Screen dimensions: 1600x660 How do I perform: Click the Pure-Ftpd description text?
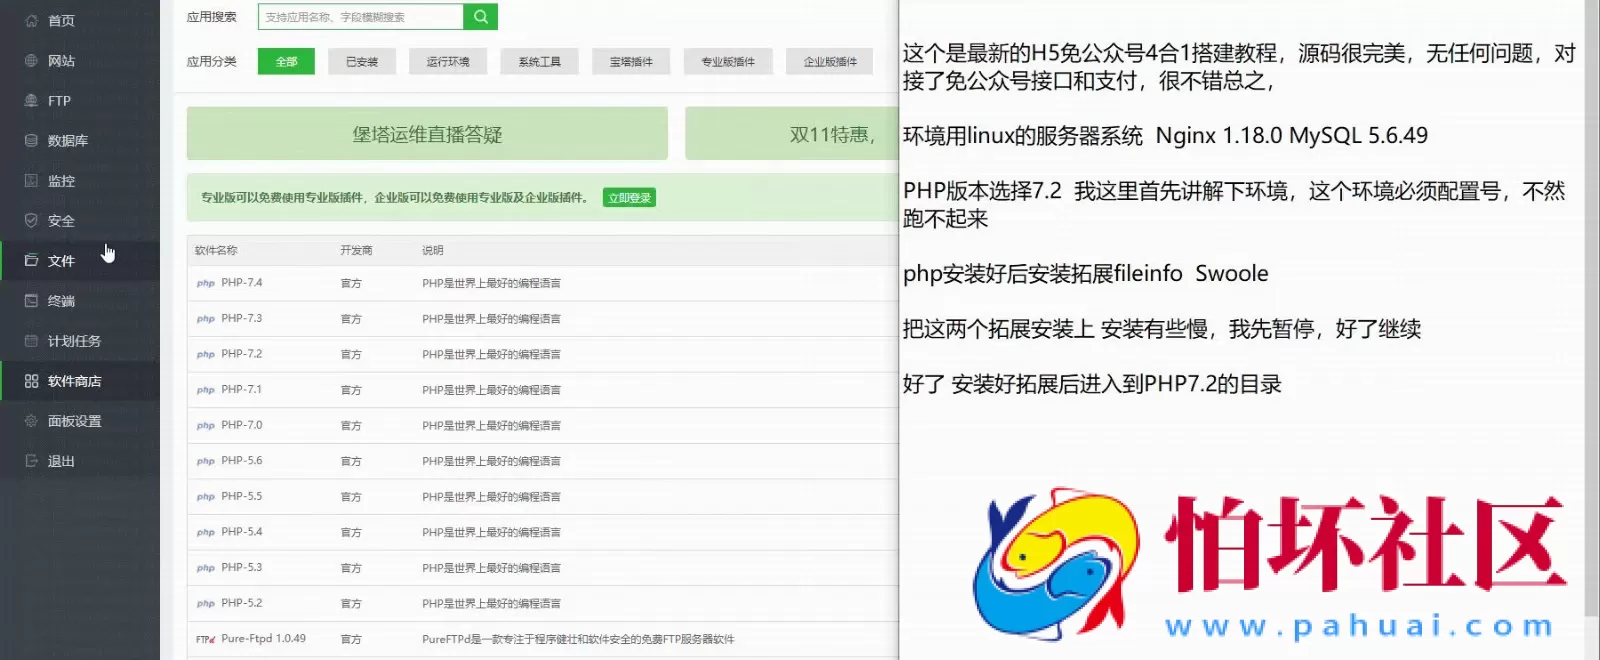(x=578, y=639)
